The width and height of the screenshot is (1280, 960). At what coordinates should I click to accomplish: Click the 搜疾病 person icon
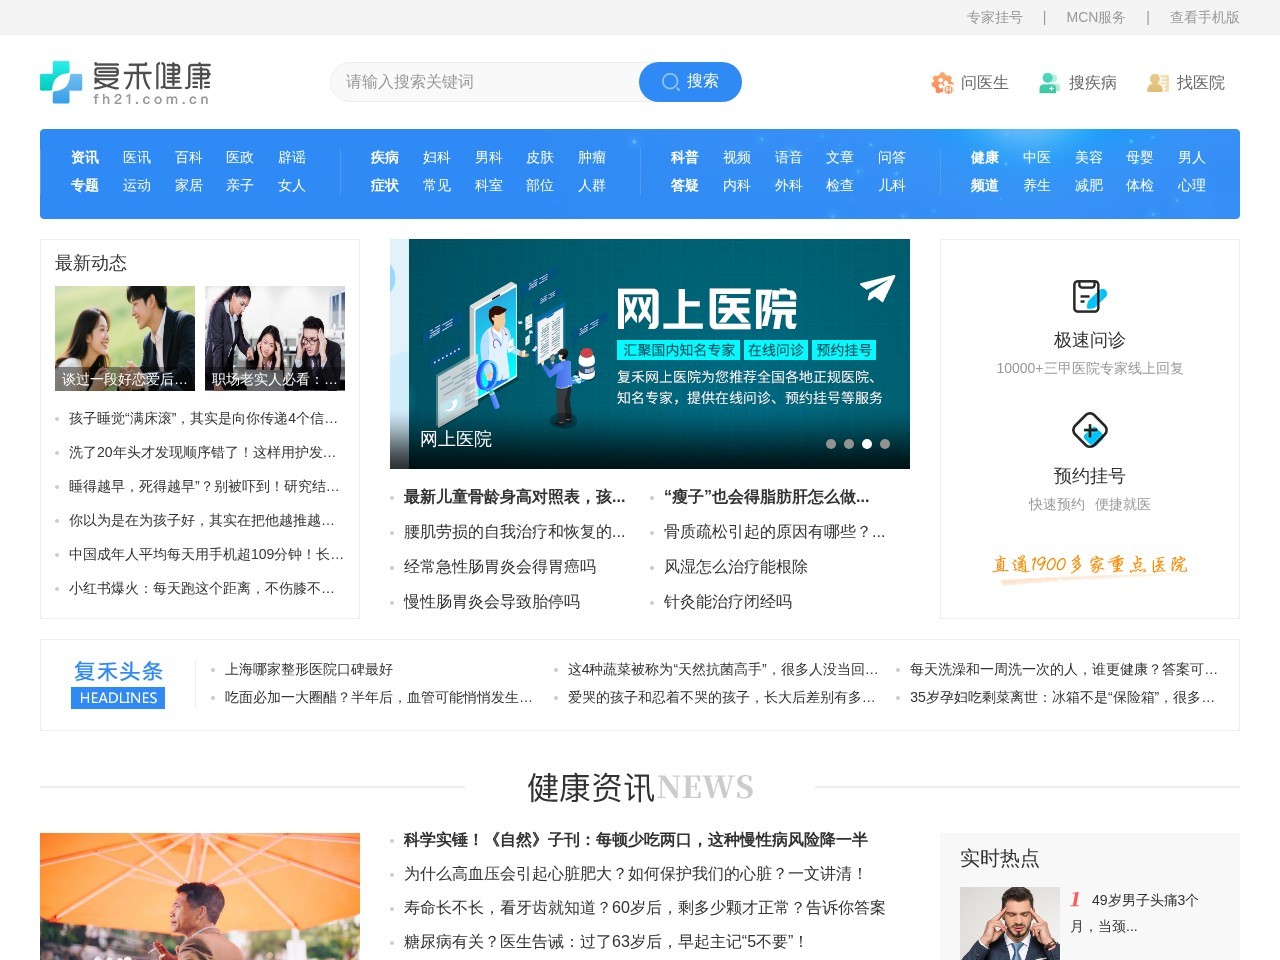[x=1049, y=83]
